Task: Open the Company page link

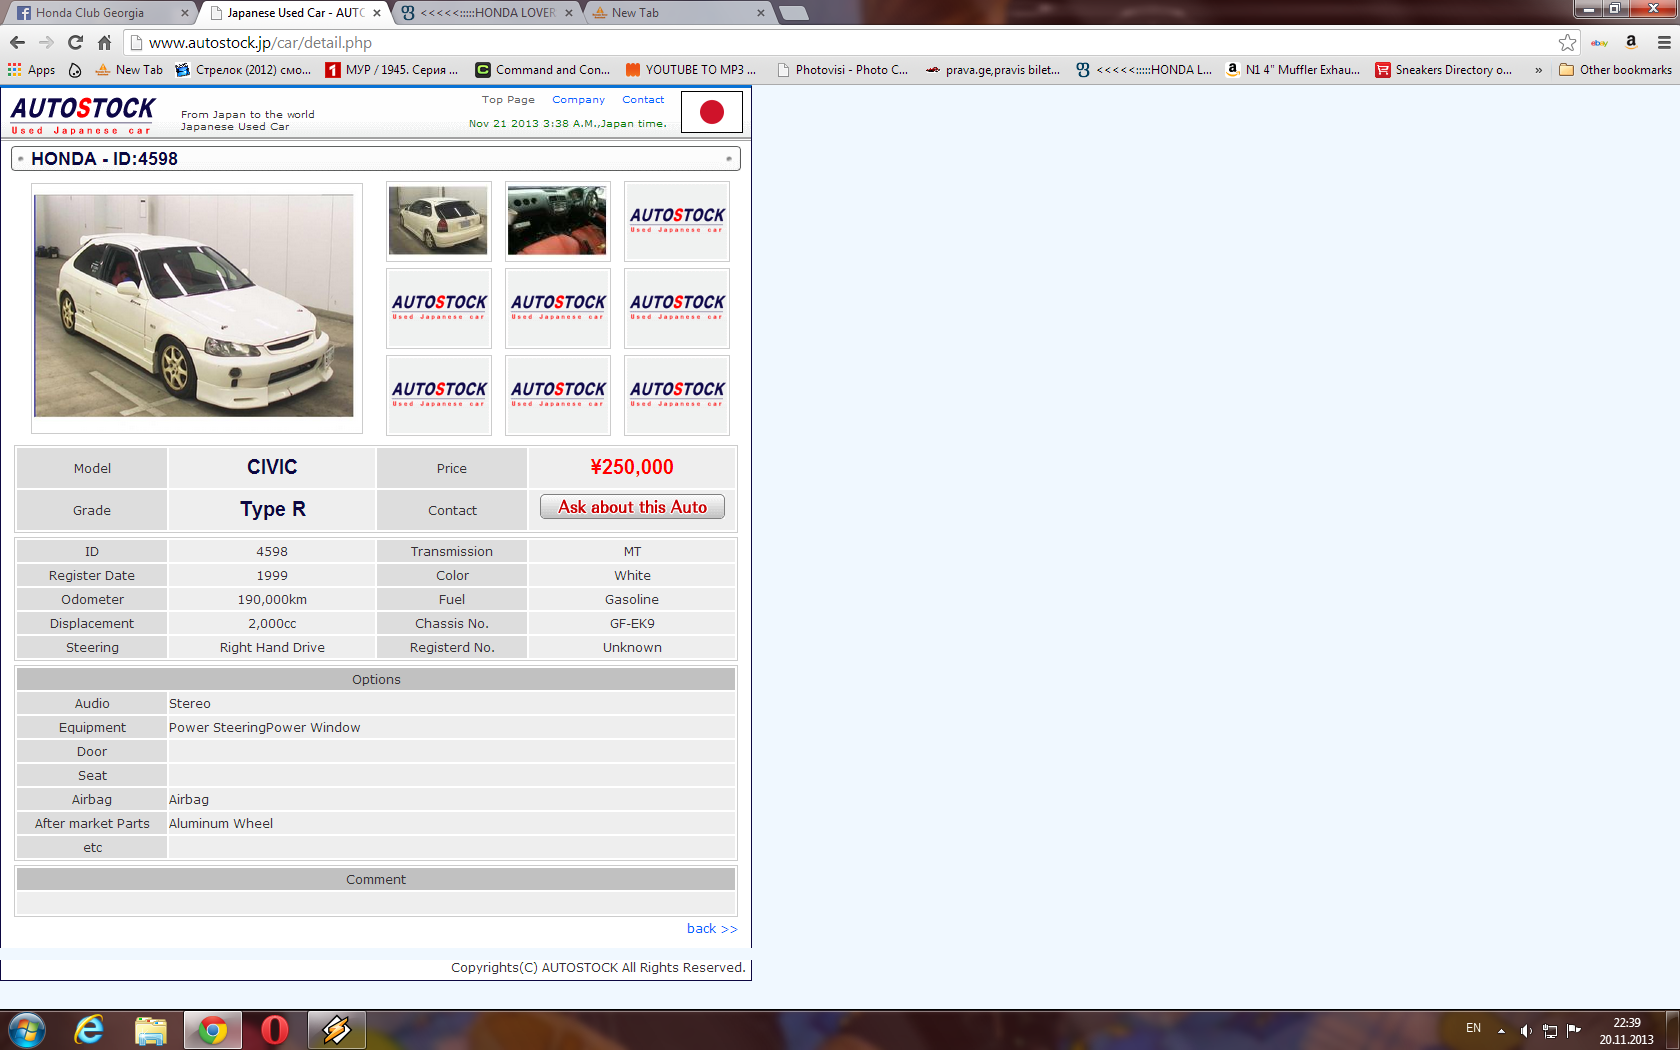Action: [x=578, y=100]
